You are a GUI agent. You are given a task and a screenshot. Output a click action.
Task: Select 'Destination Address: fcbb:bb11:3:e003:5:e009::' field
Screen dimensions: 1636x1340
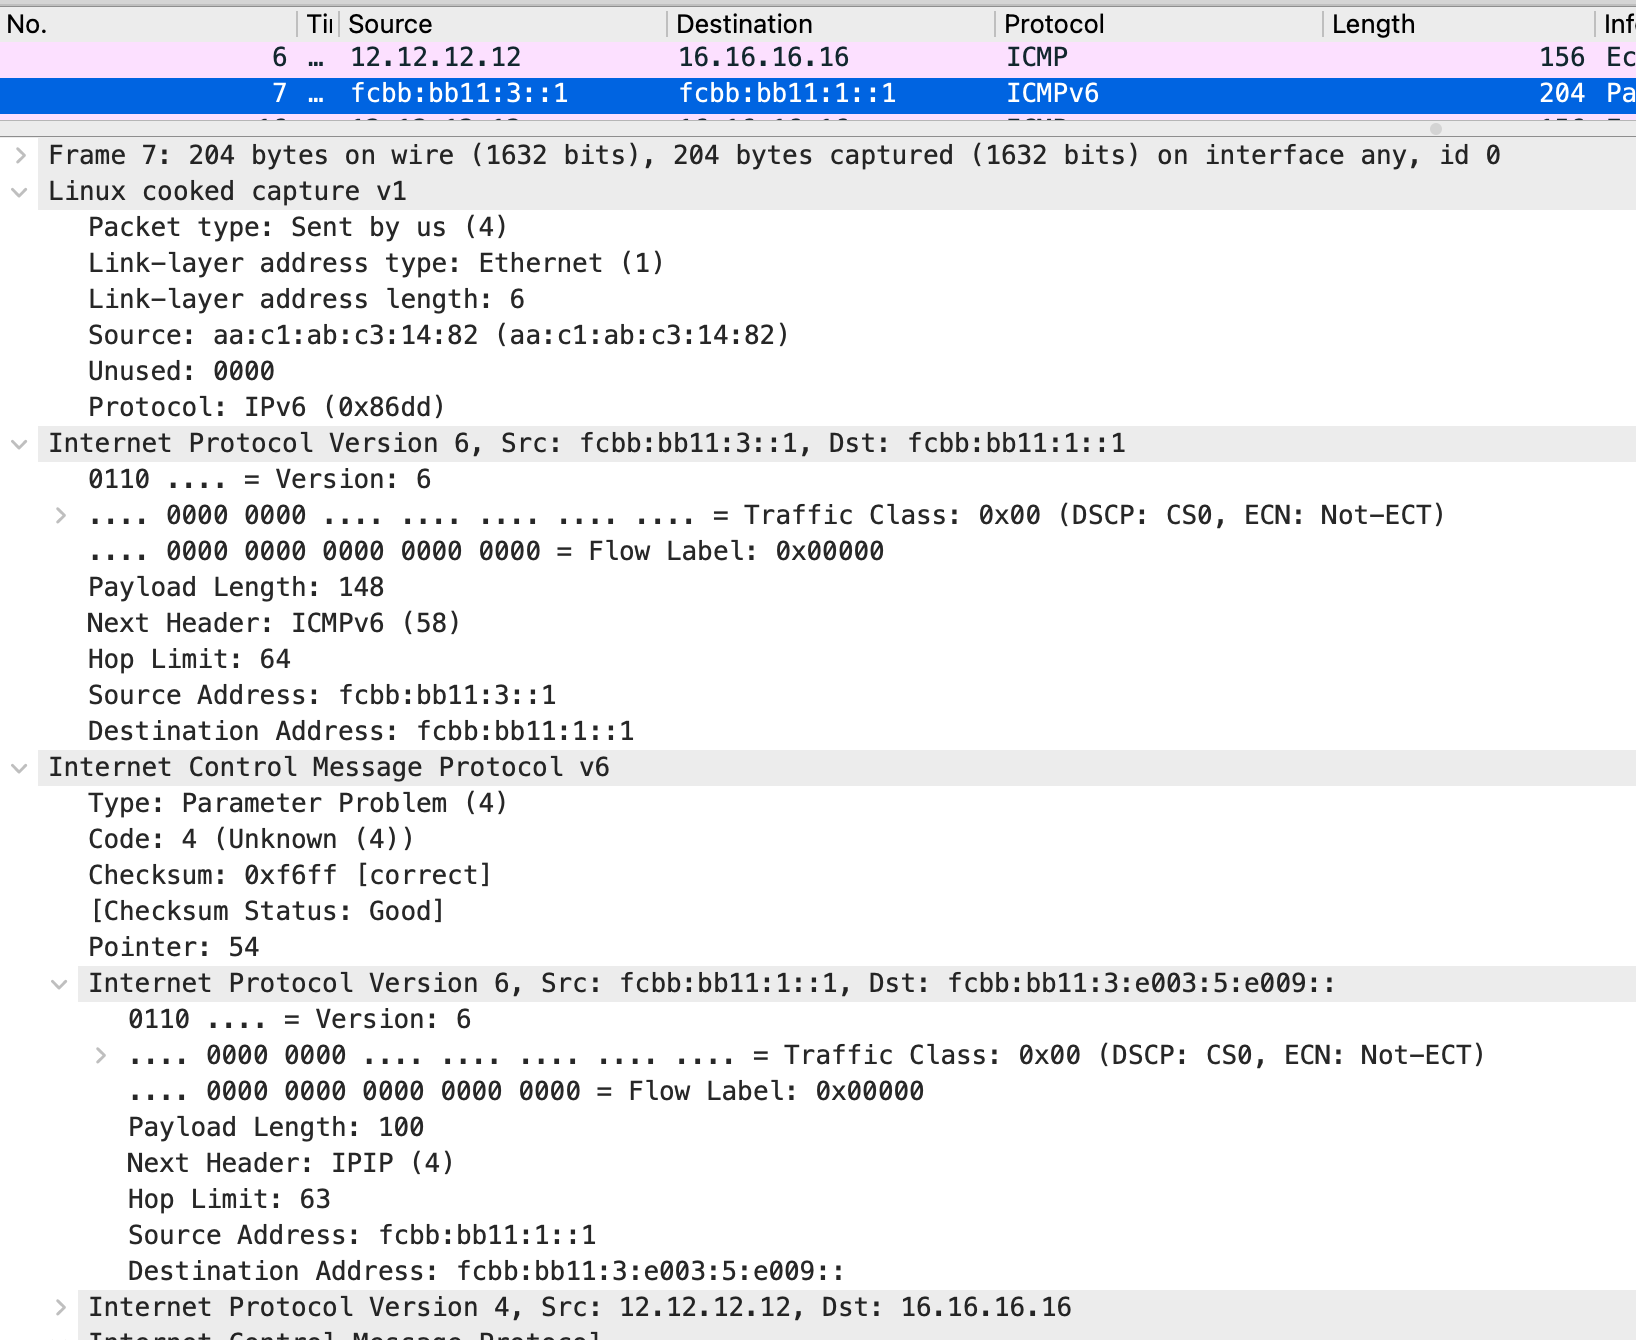(487, 1271)
